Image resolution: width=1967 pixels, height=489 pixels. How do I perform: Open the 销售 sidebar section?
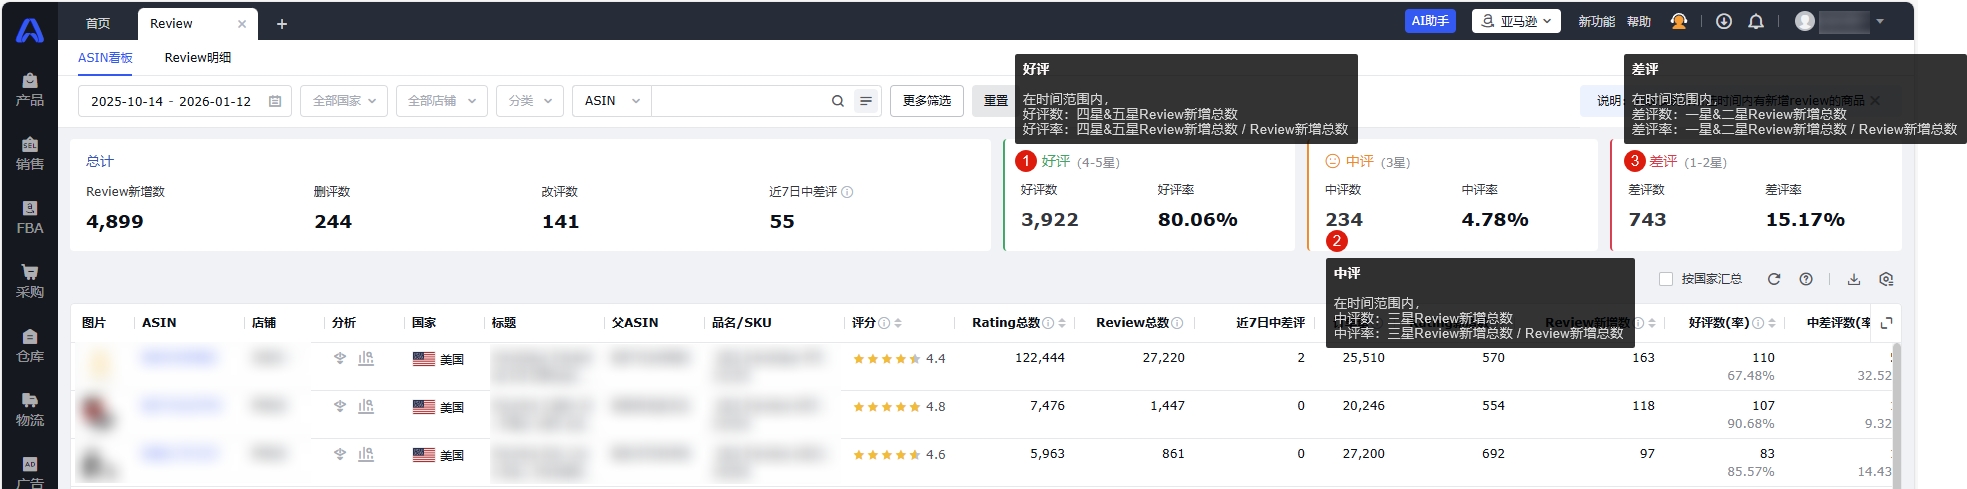pos(30,153)
